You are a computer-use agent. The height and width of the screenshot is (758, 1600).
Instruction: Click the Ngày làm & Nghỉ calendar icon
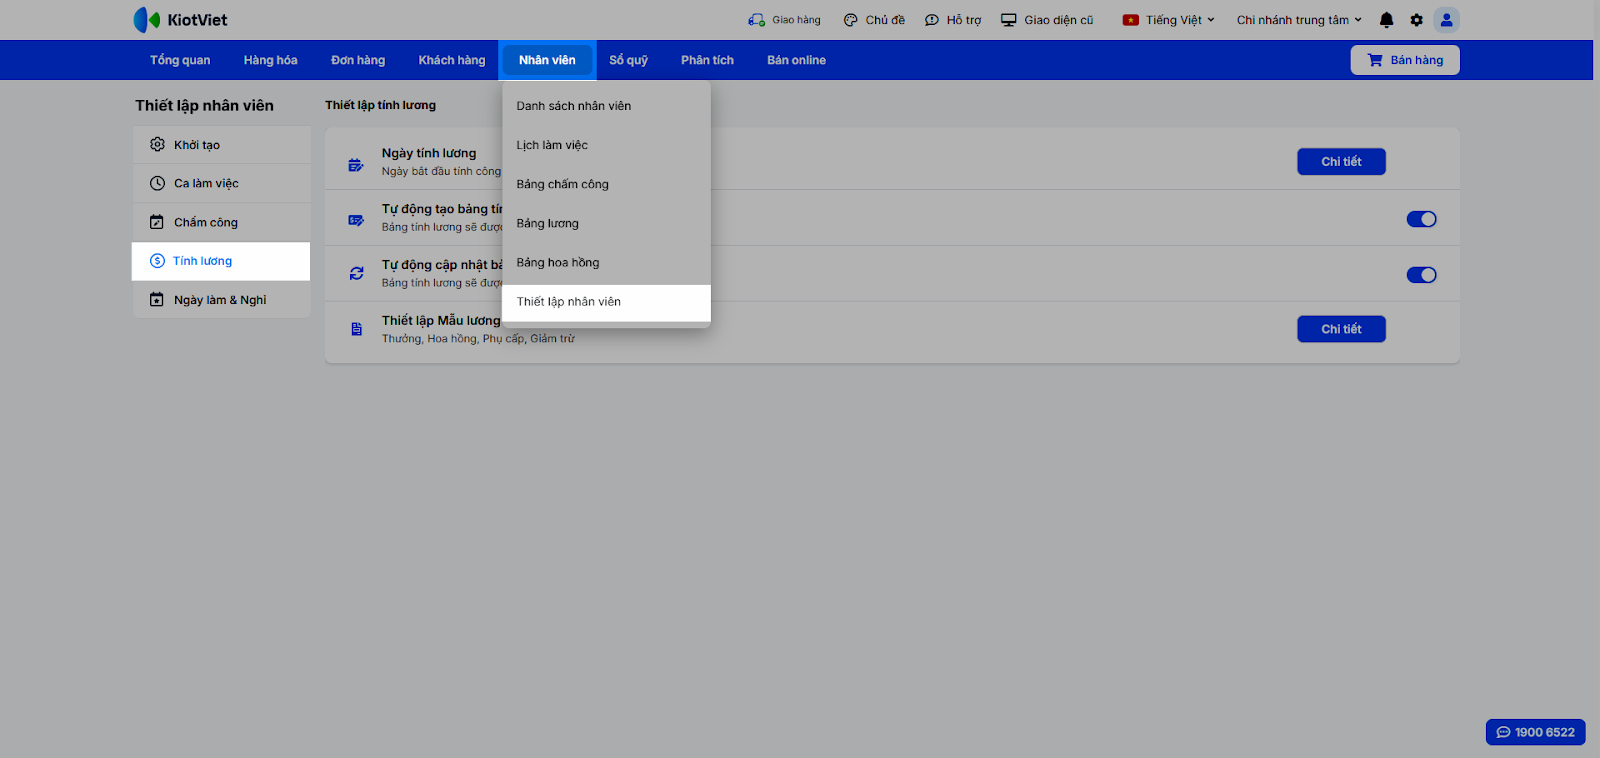[157, 299]
